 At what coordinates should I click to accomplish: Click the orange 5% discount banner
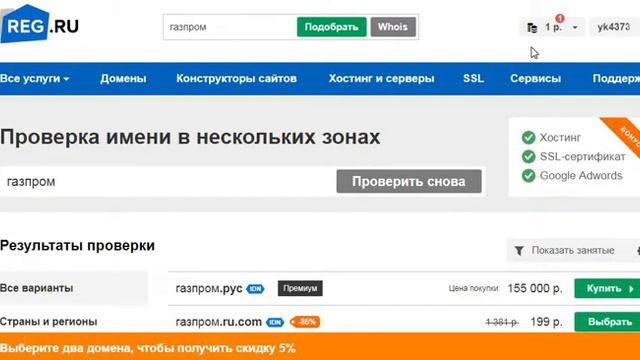point(320,347)
